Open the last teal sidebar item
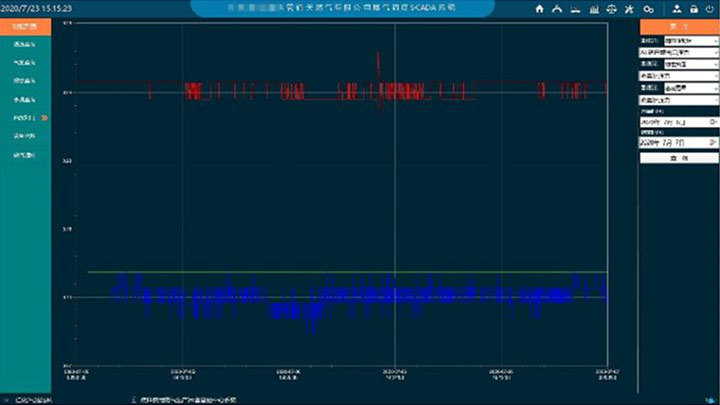Image resolution: width=720 pixels, height=405 pixels. (x=25, y=155)
